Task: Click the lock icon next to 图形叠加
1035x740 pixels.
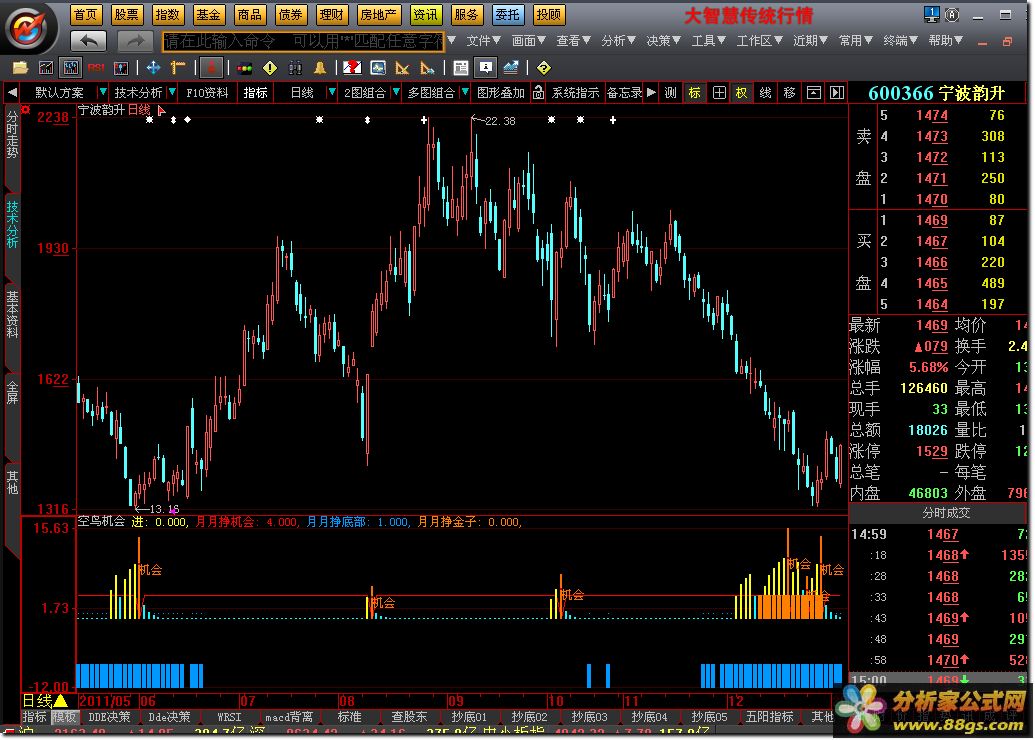Action: pos(539,92)
